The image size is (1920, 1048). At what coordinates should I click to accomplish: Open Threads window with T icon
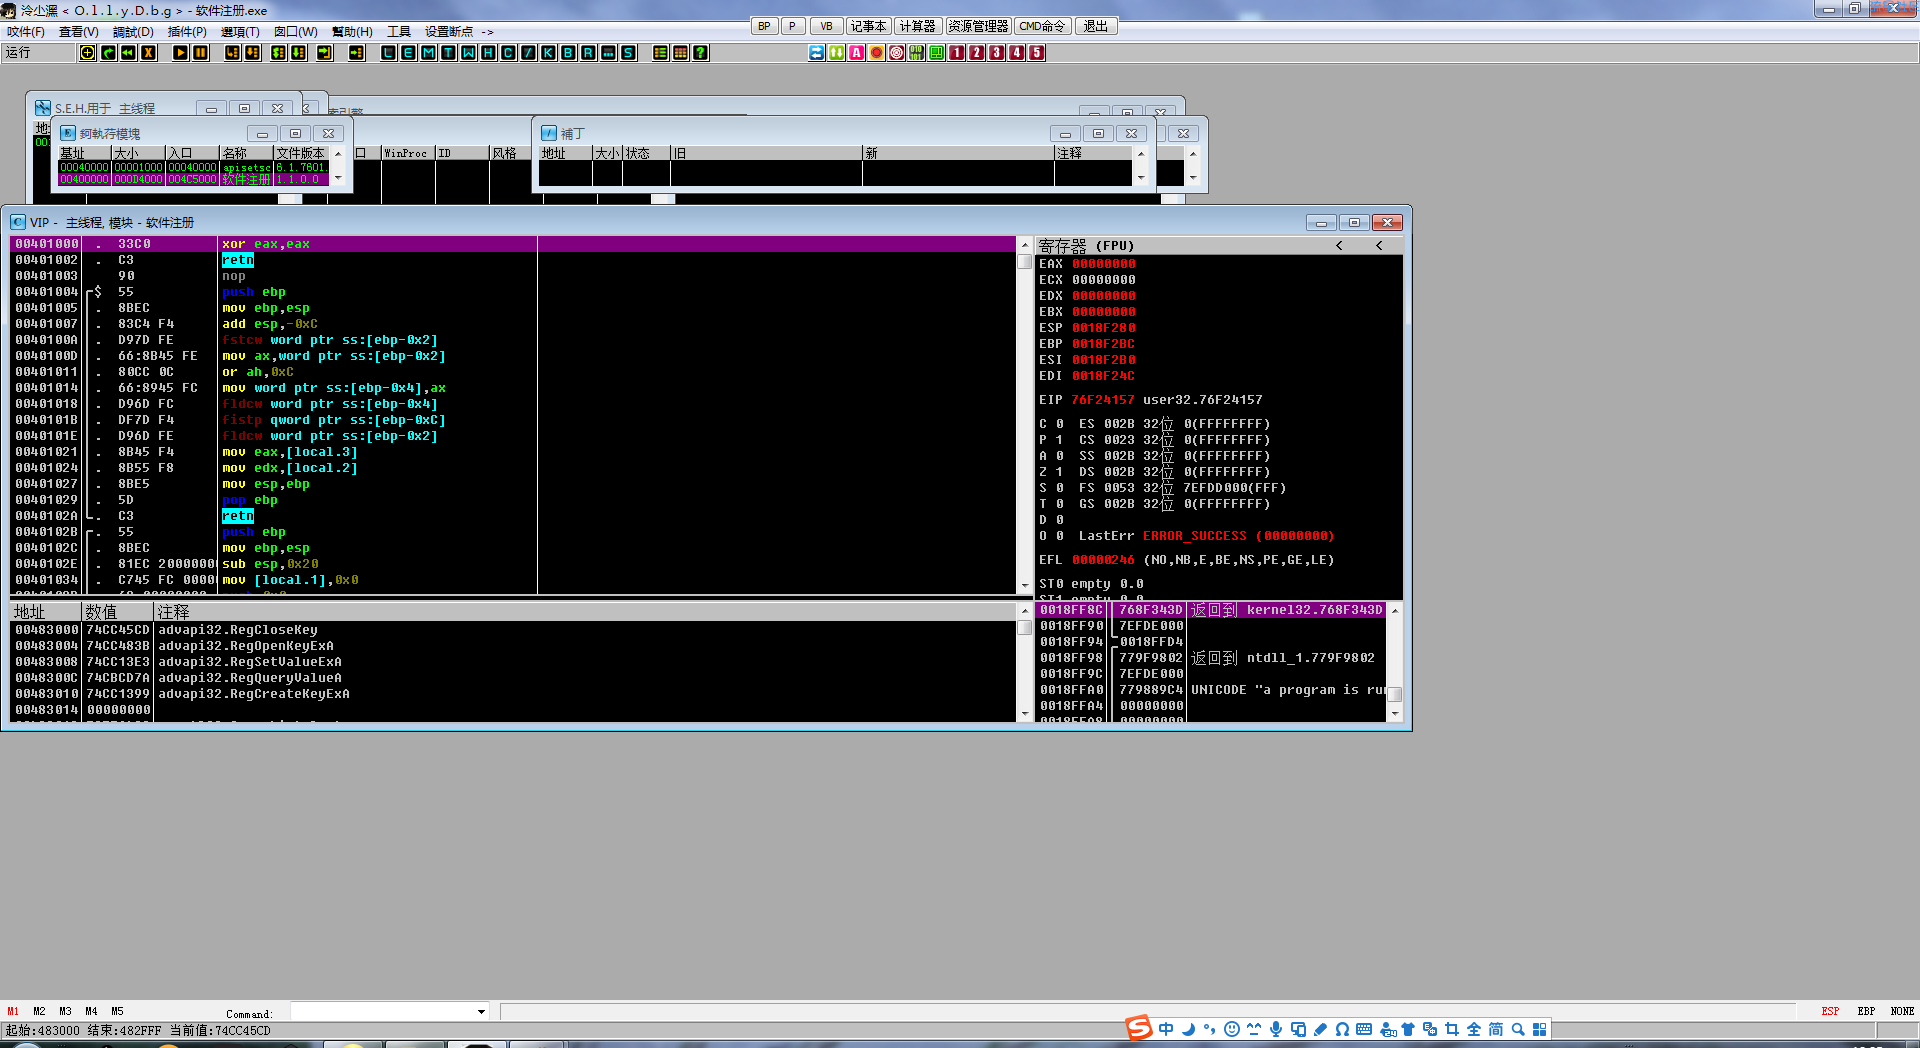click(448, 53)
